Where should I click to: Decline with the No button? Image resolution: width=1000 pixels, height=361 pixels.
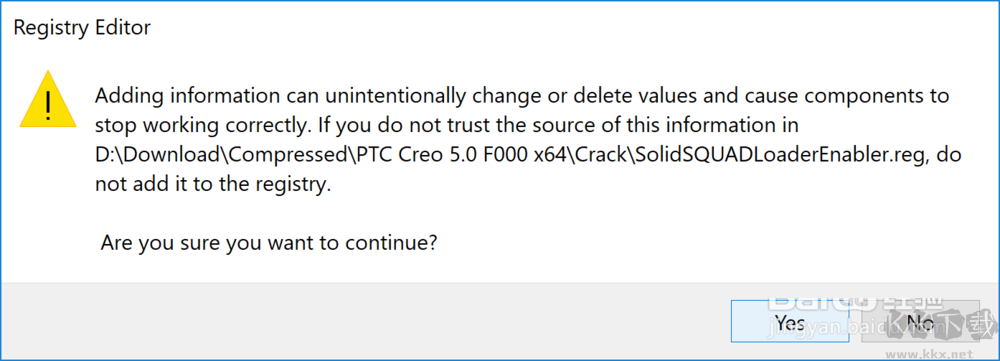coord(919,322)
